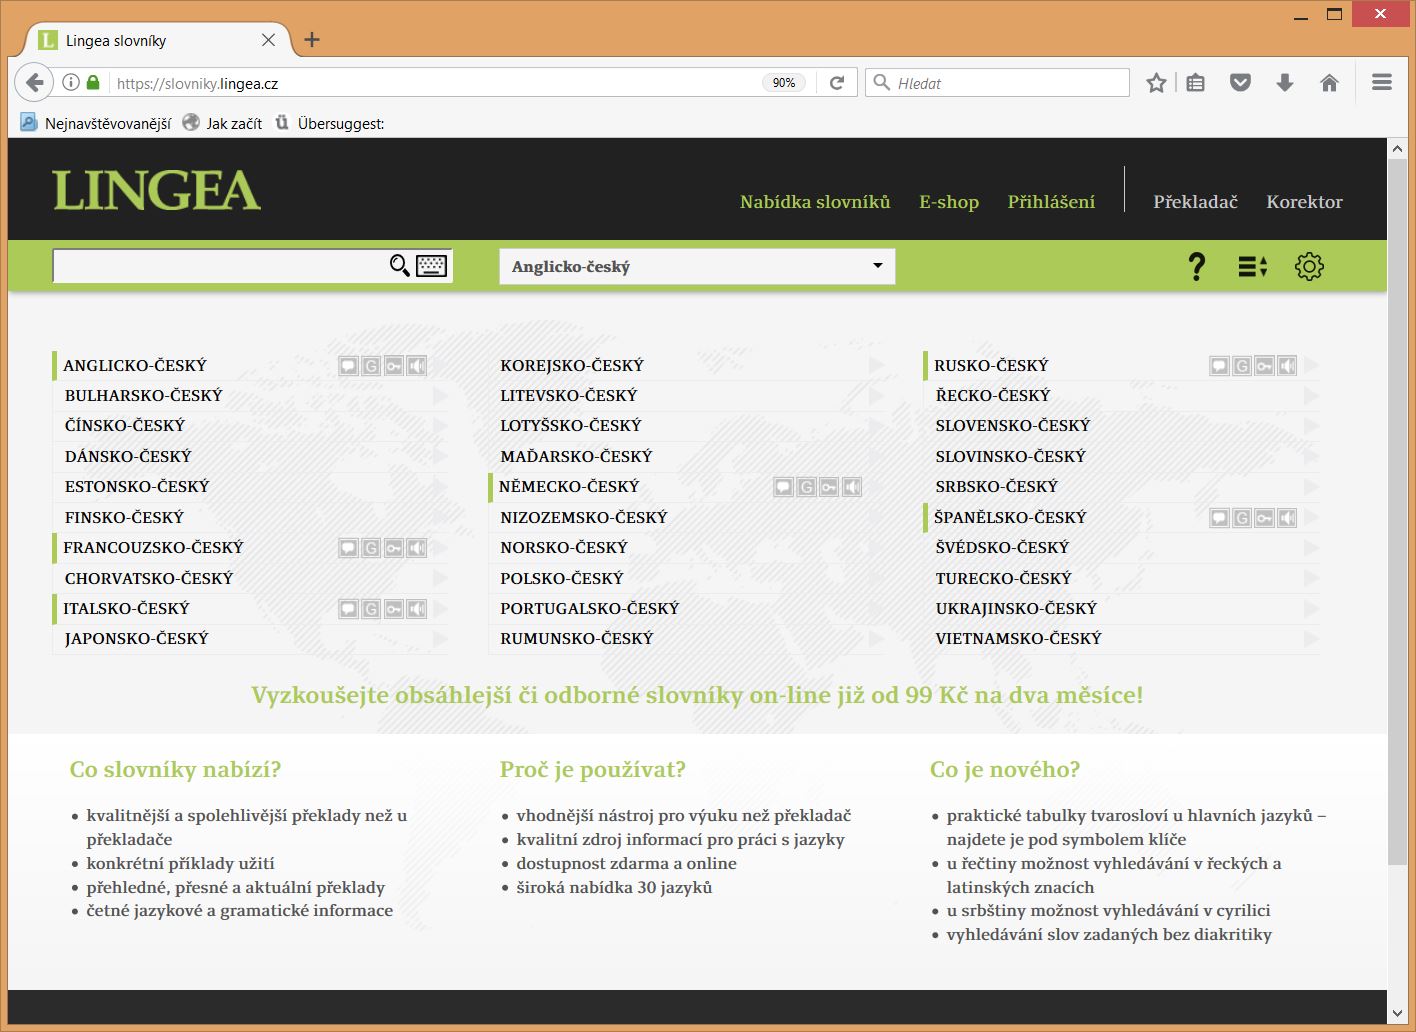The image size is (1416, 1032).
Task: Go to the browser home icon
Action: point(1329,83)
